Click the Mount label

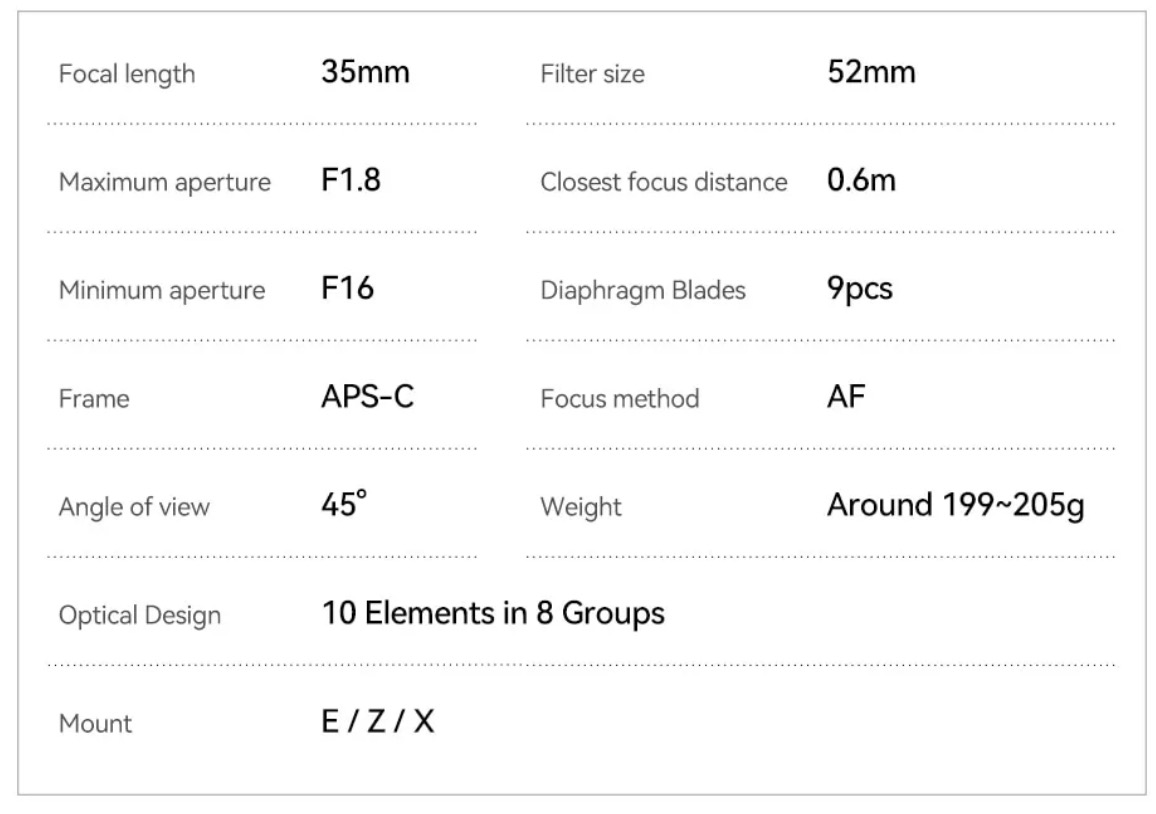tap(96, 724)
